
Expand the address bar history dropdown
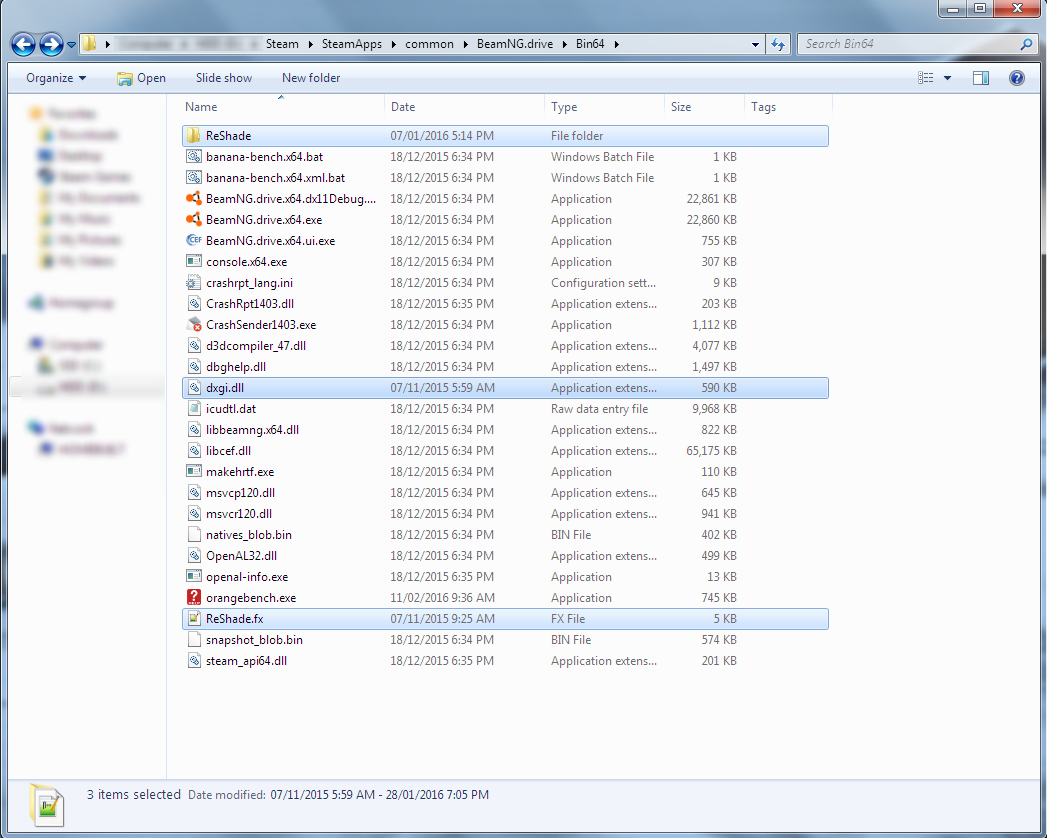755,44
